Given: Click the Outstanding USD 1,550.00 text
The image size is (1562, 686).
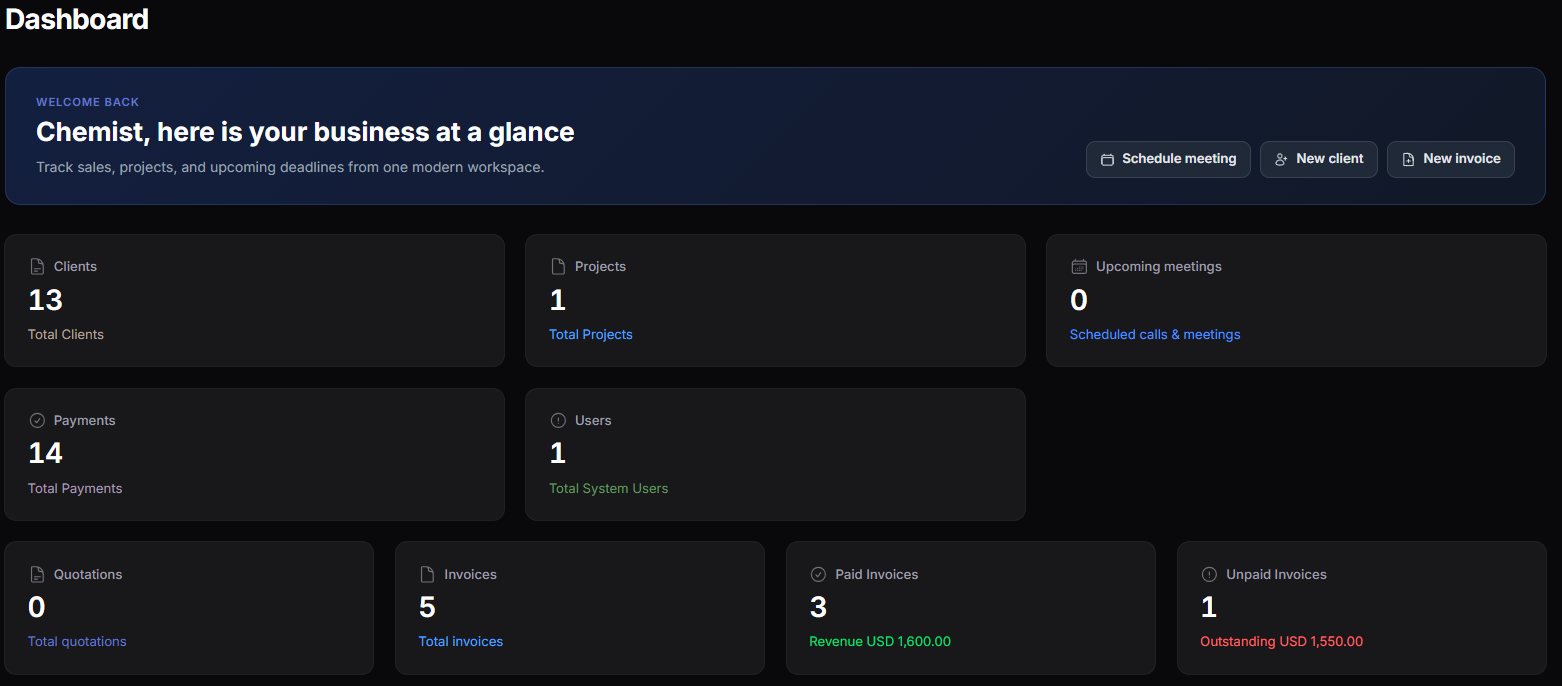Looking at the screenshot, I should (x=1282, y=641).
